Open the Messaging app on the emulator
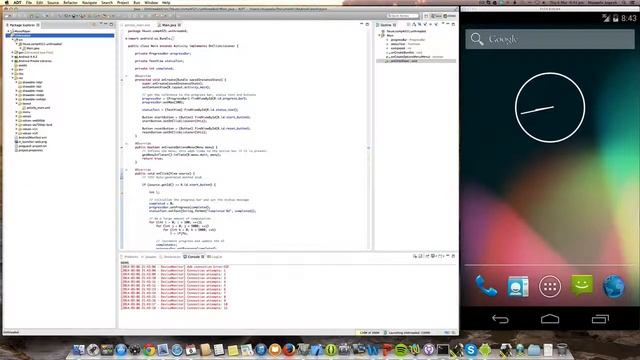This screenshot has width=640, height=360. coord(582,285)
